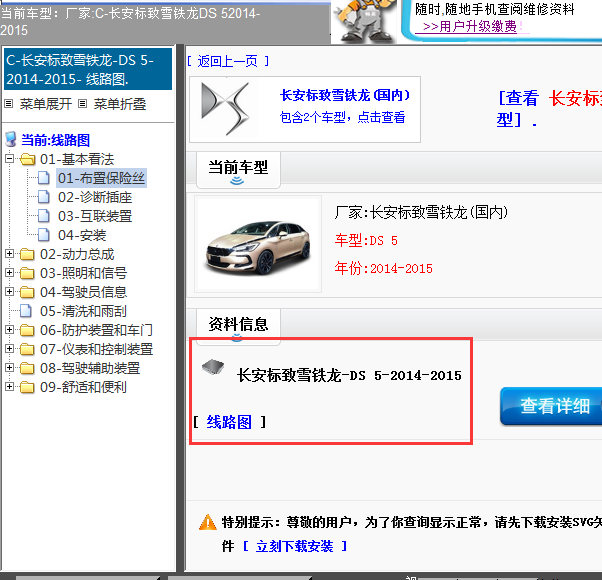
Task: Click the 车型:DS 5 text
Action: pyautogui.click(x=366, y=241)
